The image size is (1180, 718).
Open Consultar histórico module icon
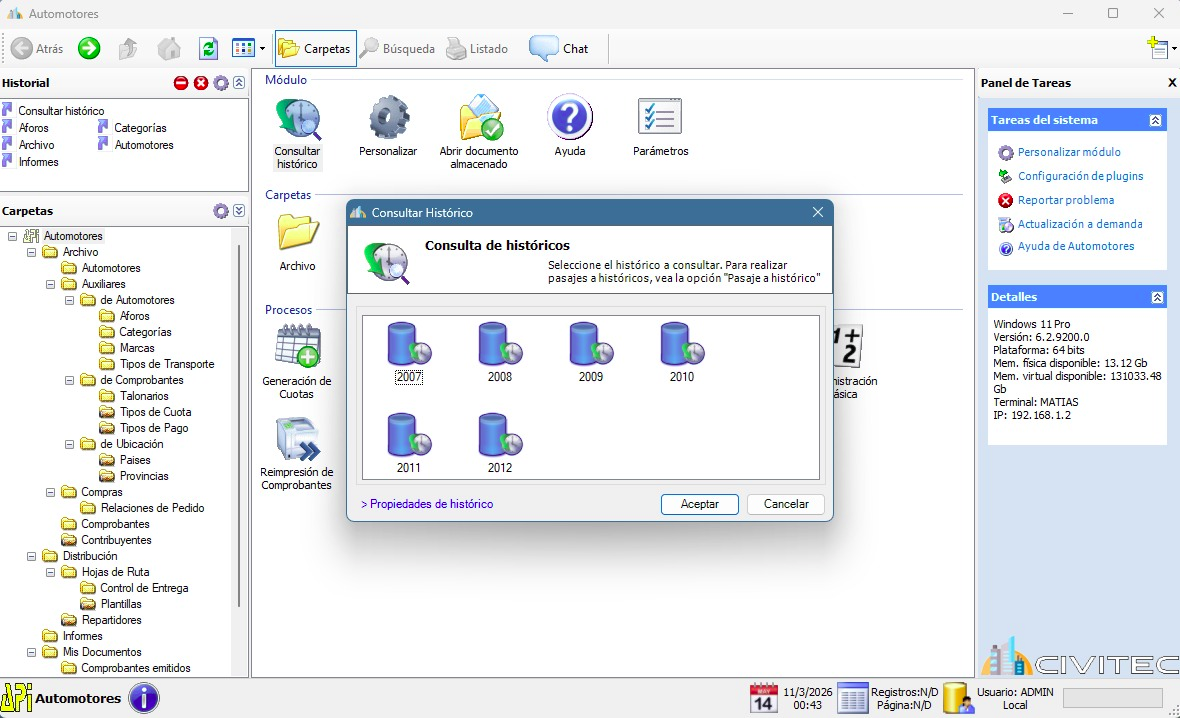pyautogui.click(x=297, y=133)
